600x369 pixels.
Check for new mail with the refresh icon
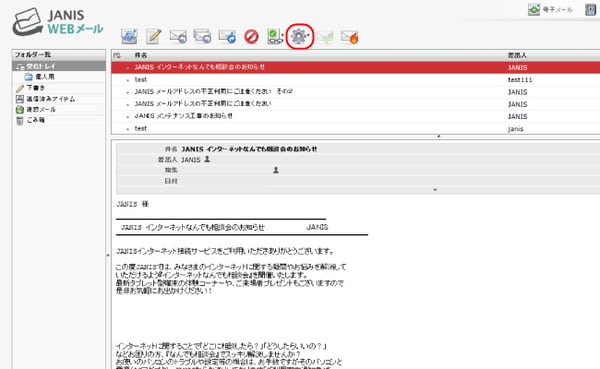point(129,36)
